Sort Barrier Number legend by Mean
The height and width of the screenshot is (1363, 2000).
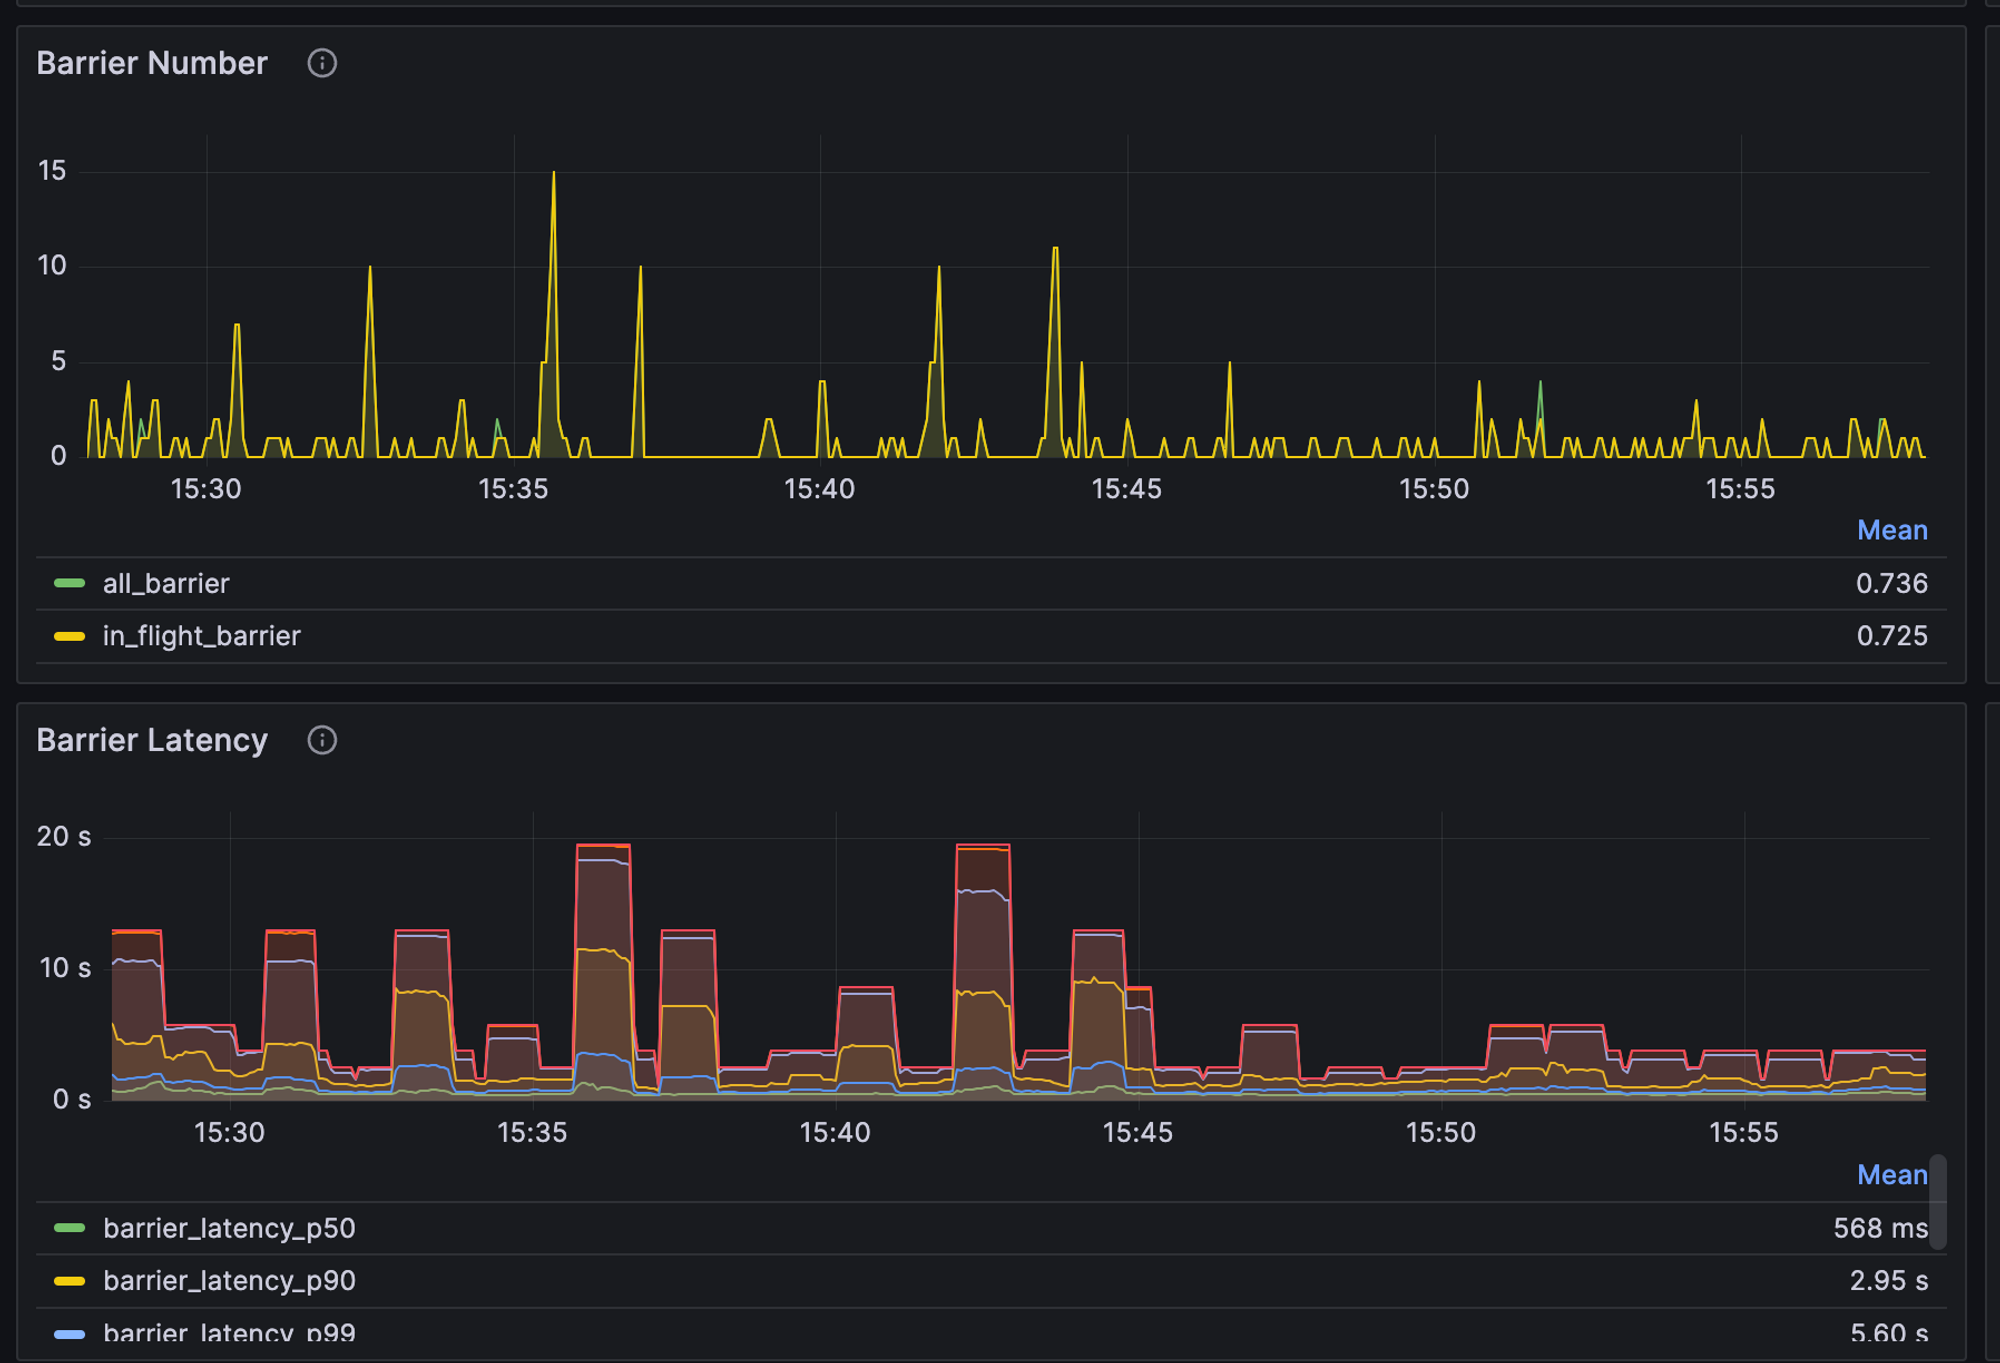(1891, 530)
